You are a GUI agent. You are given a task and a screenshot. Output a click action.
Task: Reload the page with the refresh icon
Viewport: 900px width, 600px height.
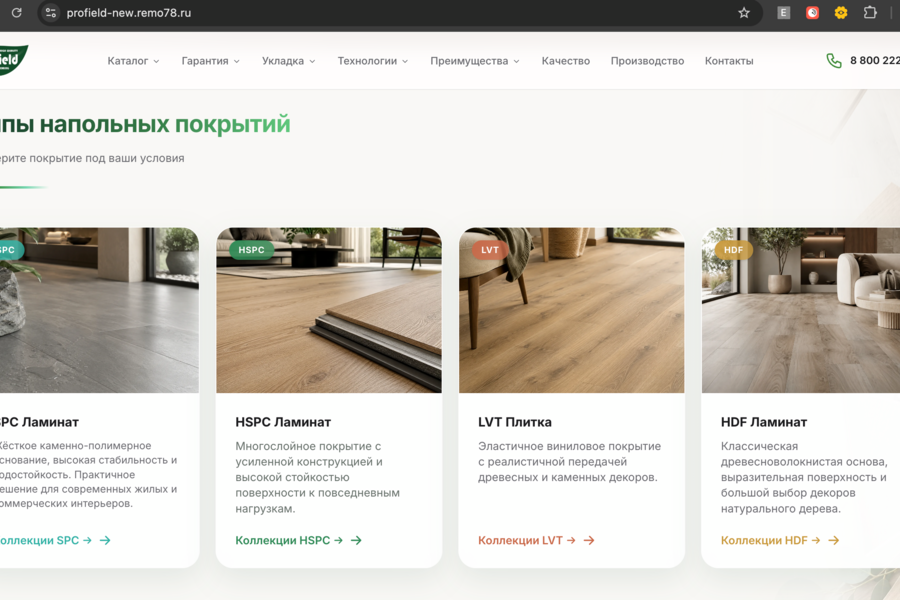(x=17, y=13)
